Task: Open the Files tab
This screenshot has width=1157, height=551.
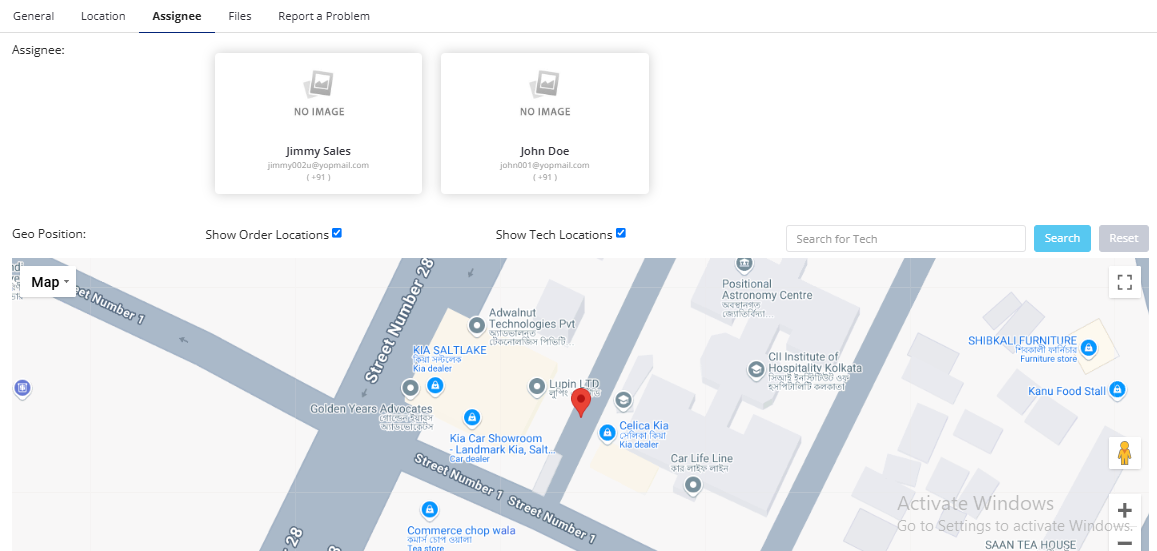Action: (240, 16)
